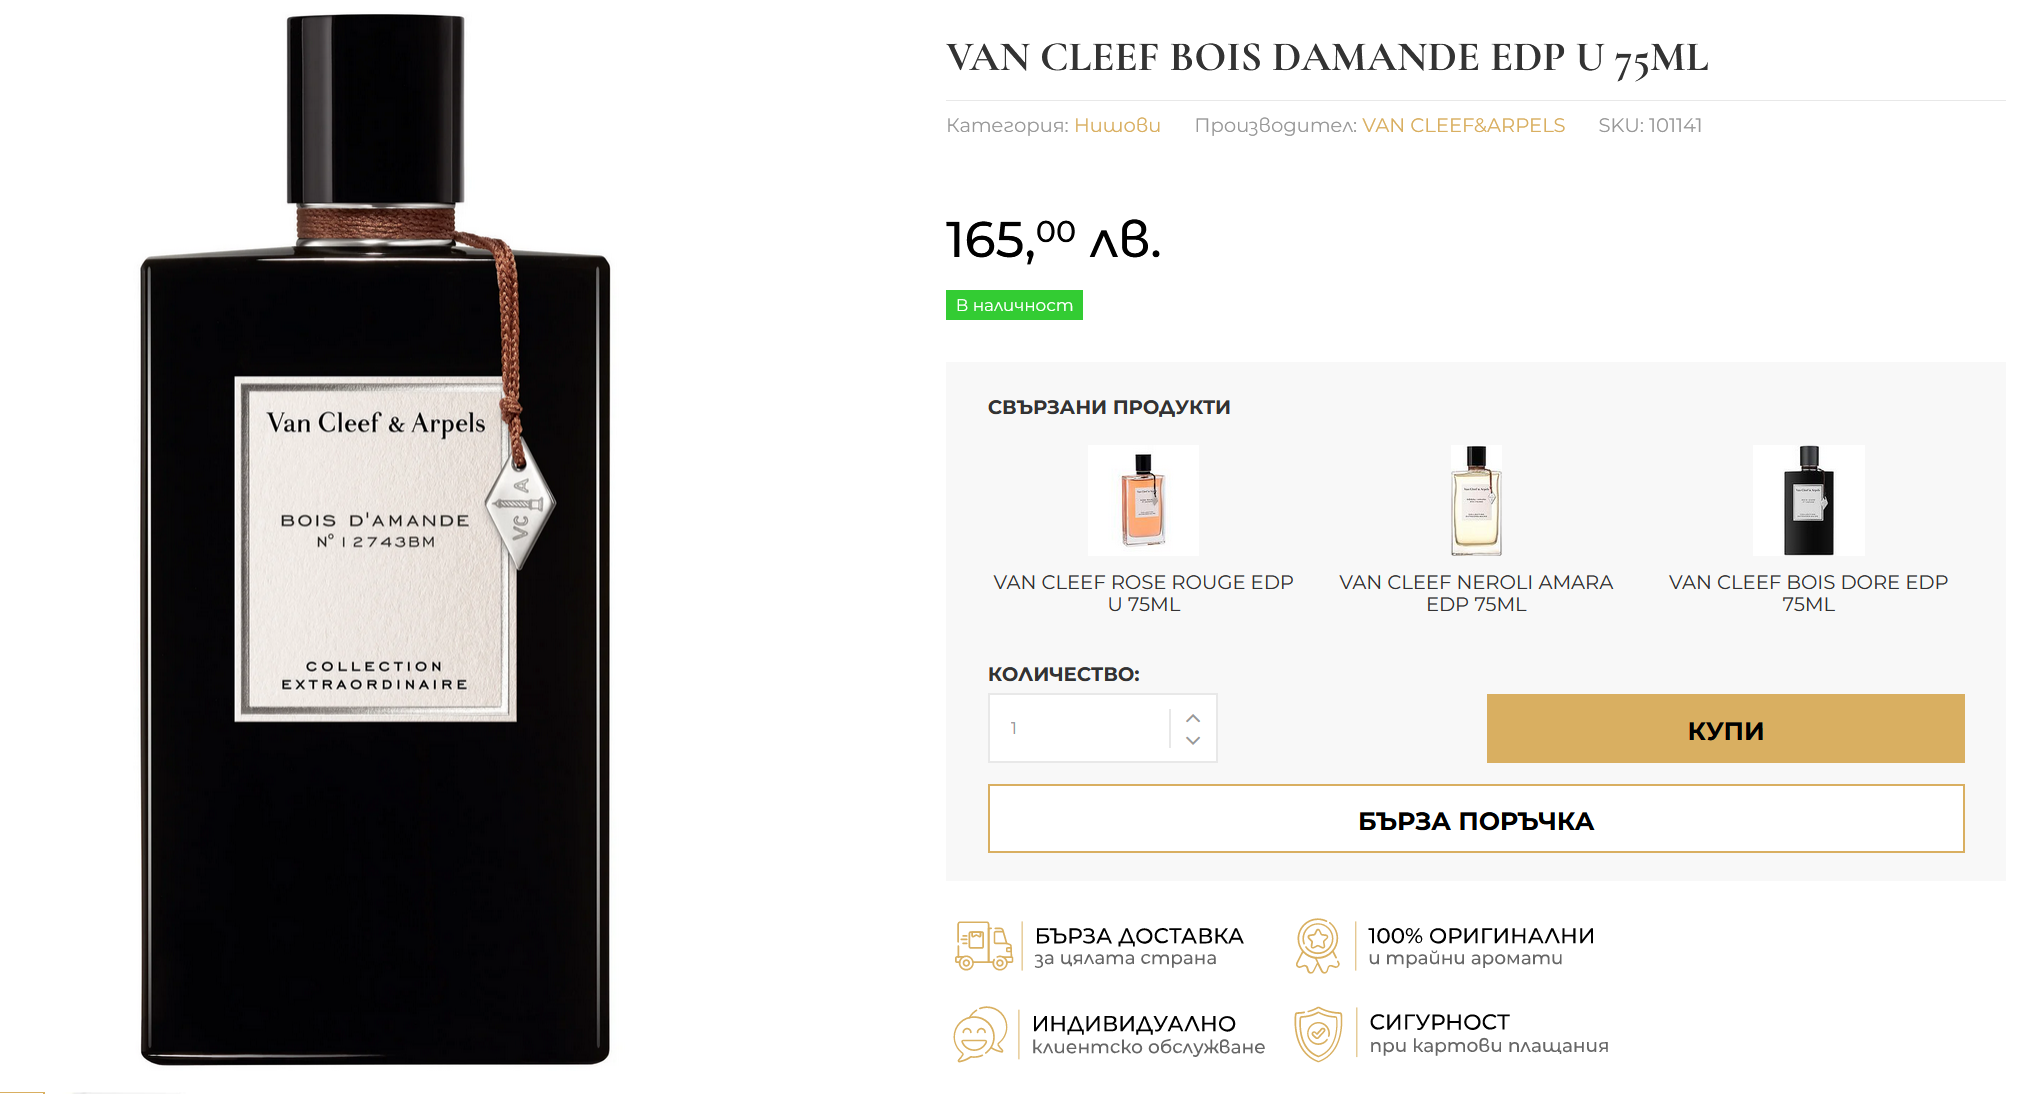Click the customer service smiley chat icon
The image size is (2028, 1094).
click(980, 1034)
